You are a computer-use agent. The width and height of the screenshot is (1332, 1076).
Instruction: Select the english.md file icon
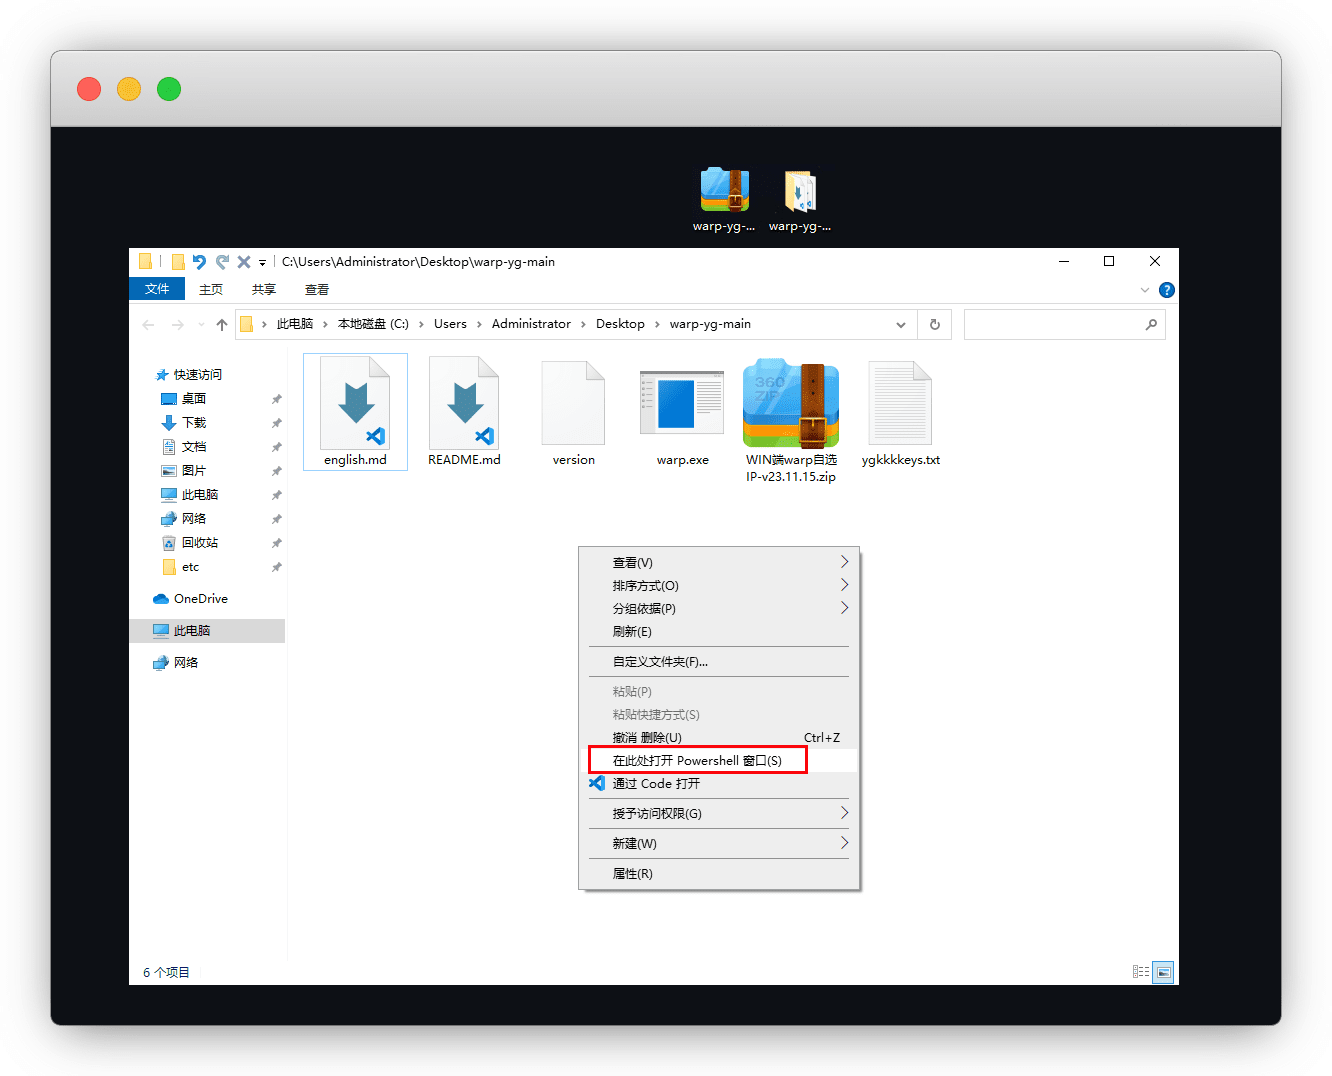[355, 404]
